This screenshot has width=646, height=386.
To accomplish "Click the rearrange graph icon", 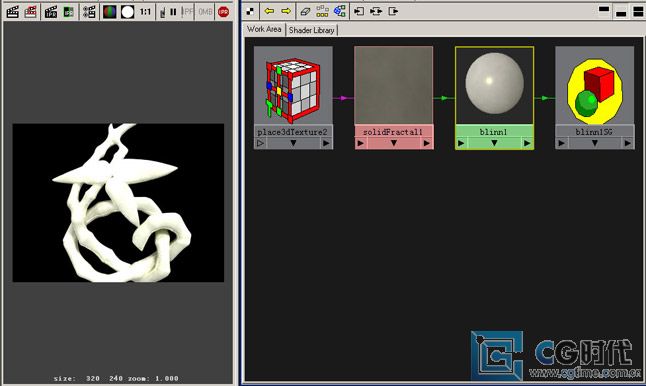I will click(322, 11).
